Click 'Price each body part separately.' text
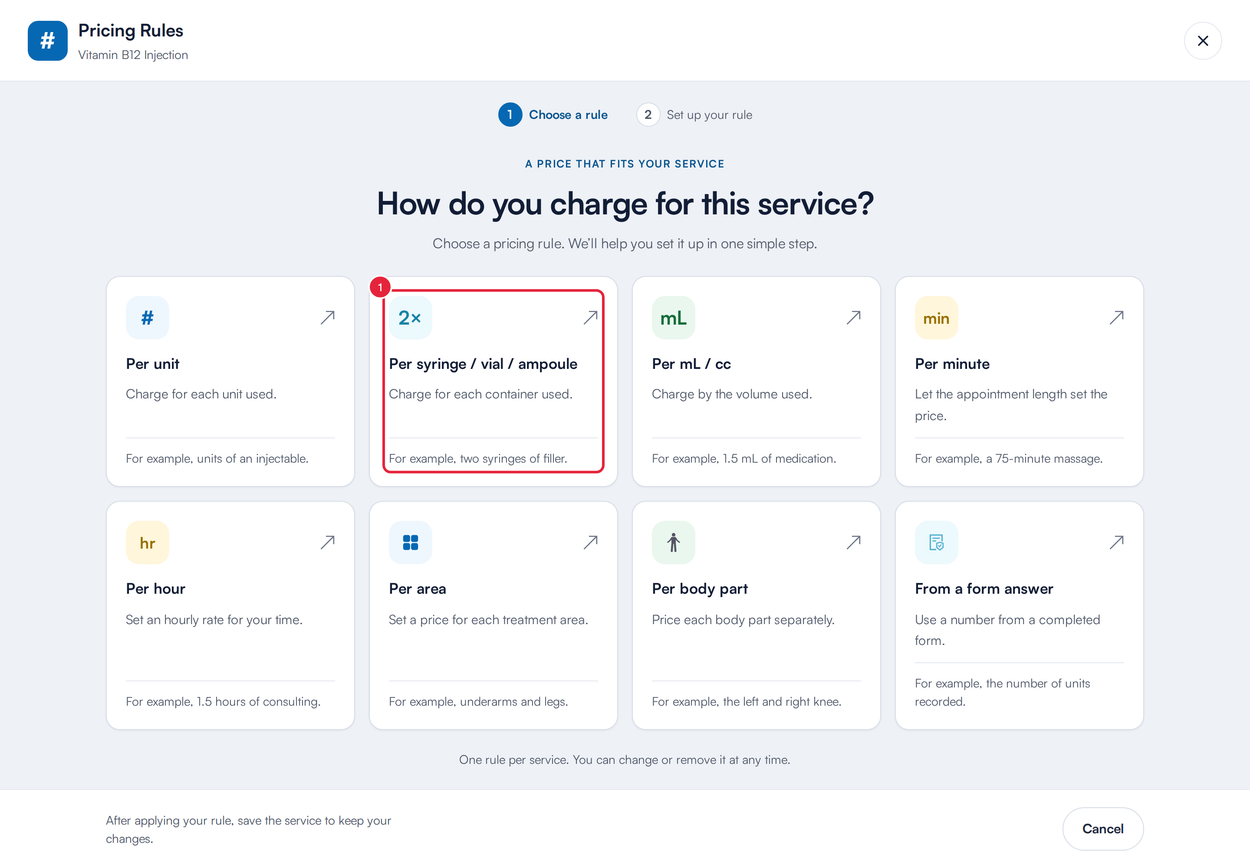Viewport: 1250px width, 868px height. click(743, 620)
